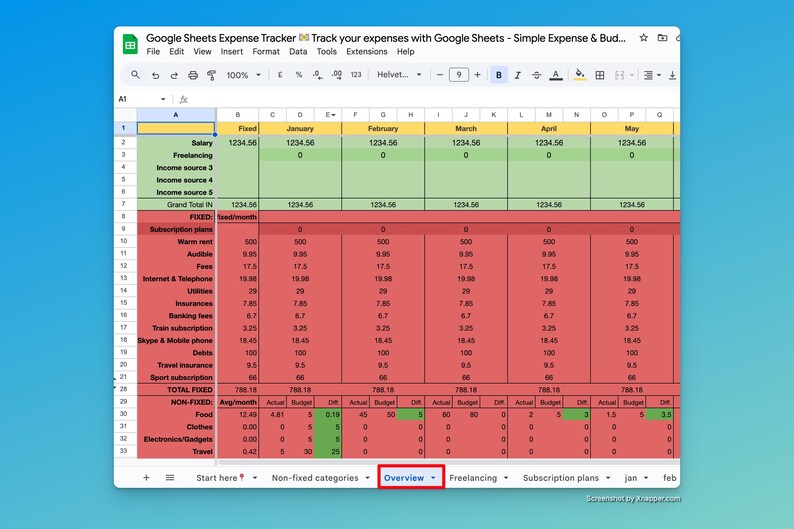794x529 pixels.
Task: Switch to the Freelancing sheet tab
Action: [473, 477]
